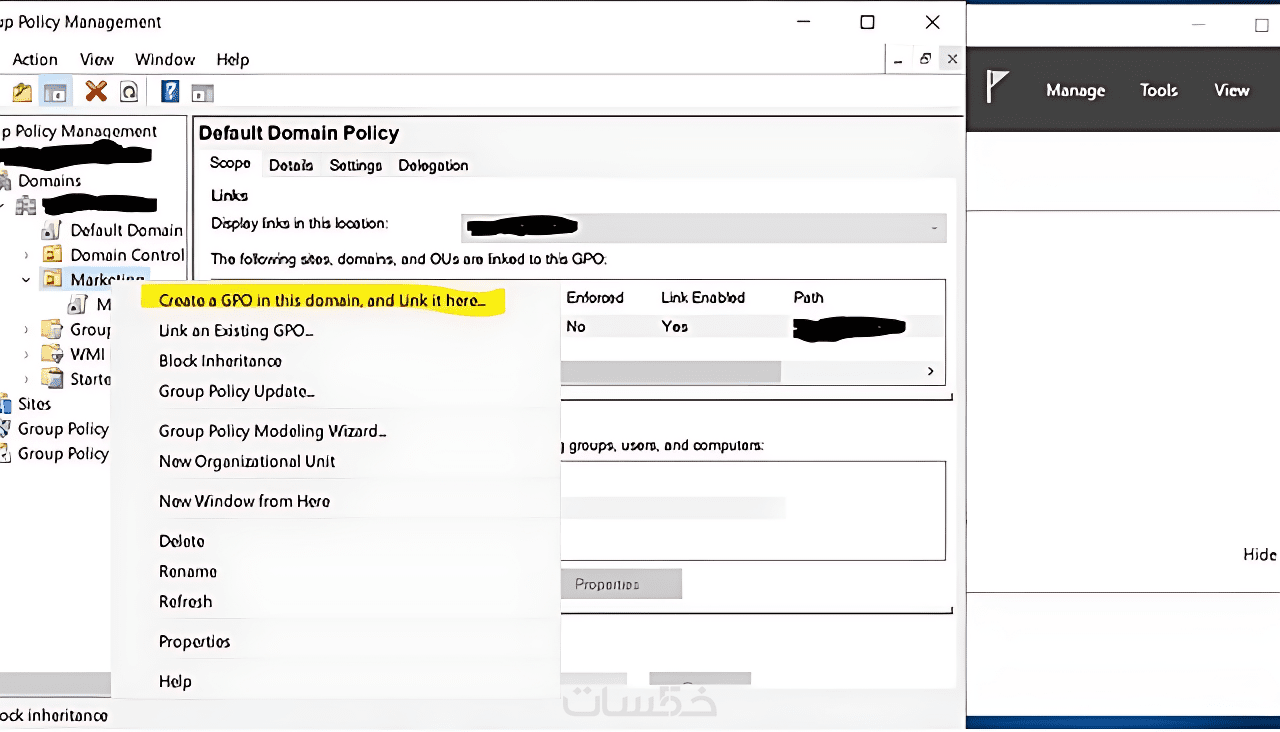Click the Group Policy Results node icon
This screenshot has height=732, width=1280.
click(6, 454)
